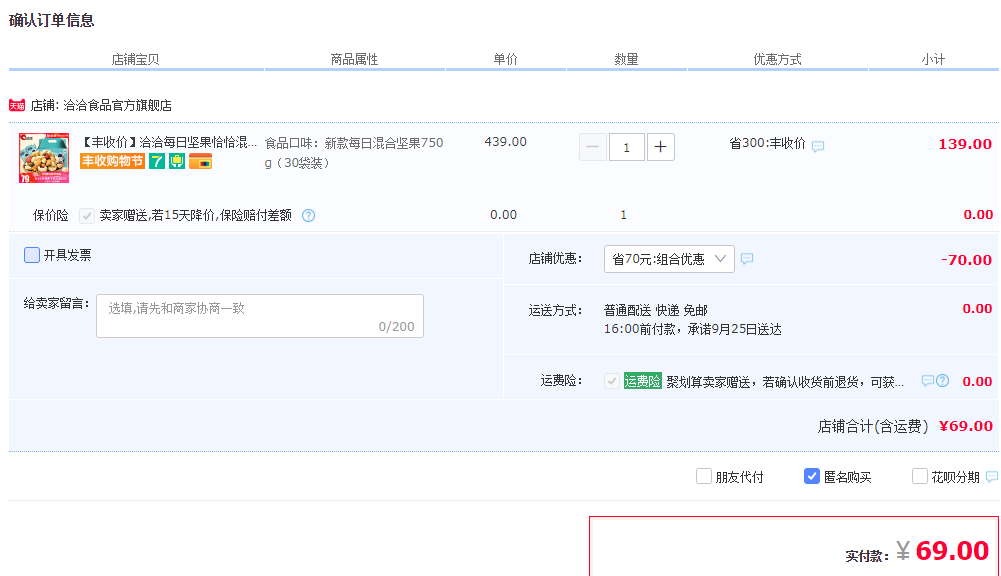
Task: Click the 单价 column header
Action: 506,59
